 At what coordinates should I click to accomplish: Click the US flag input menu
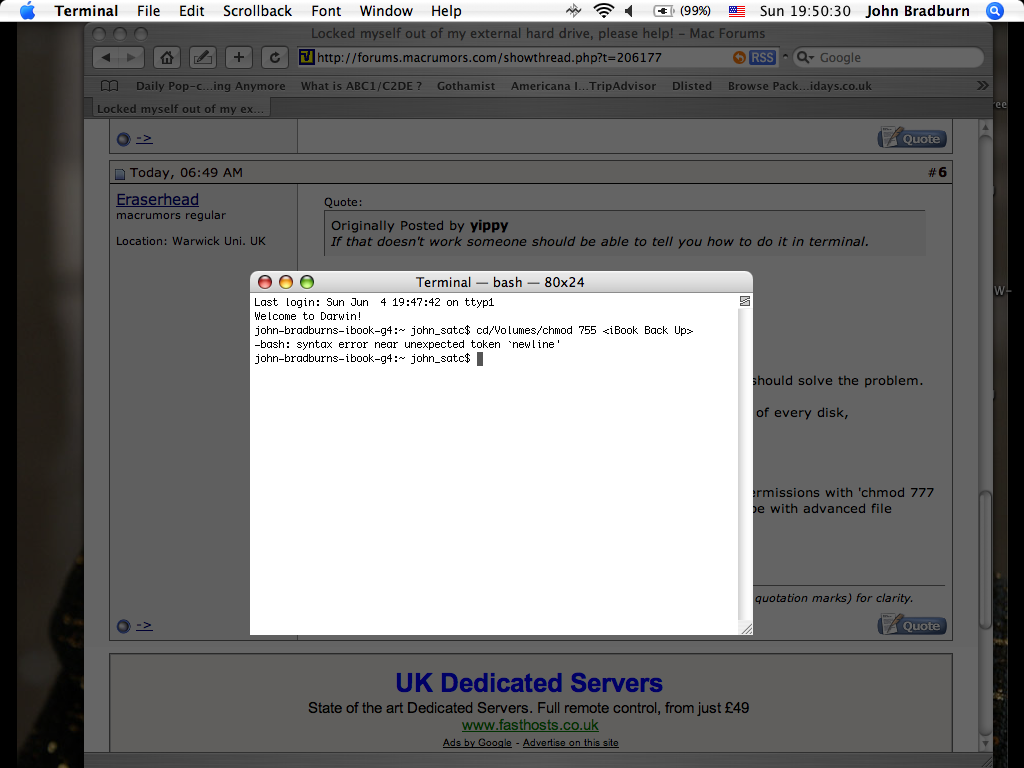point(737,11)
